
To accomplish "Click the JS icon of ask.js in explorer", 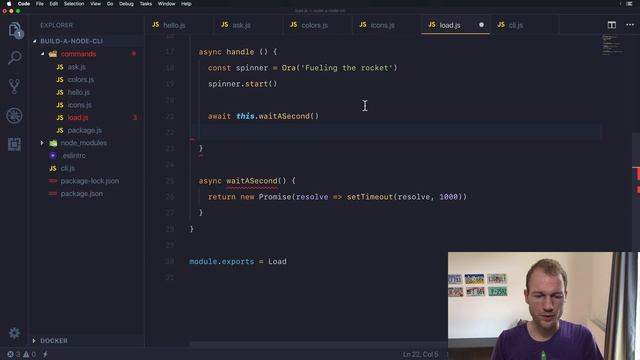I will (x=60, y=67).
